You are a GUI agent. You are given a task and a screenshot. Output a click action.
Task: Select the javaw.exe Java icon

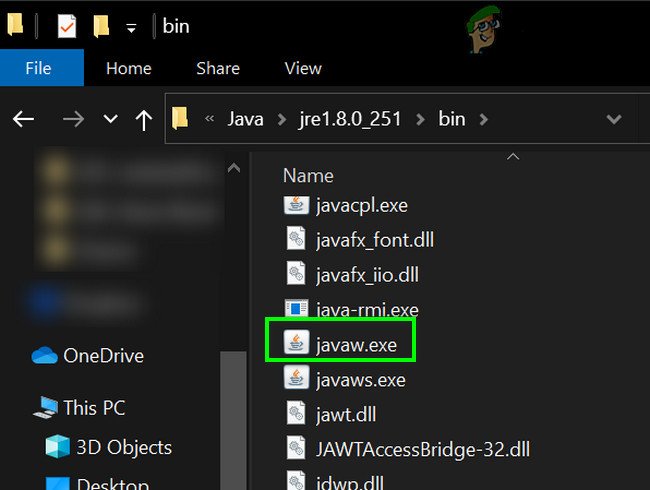click(x=296, y=342)
